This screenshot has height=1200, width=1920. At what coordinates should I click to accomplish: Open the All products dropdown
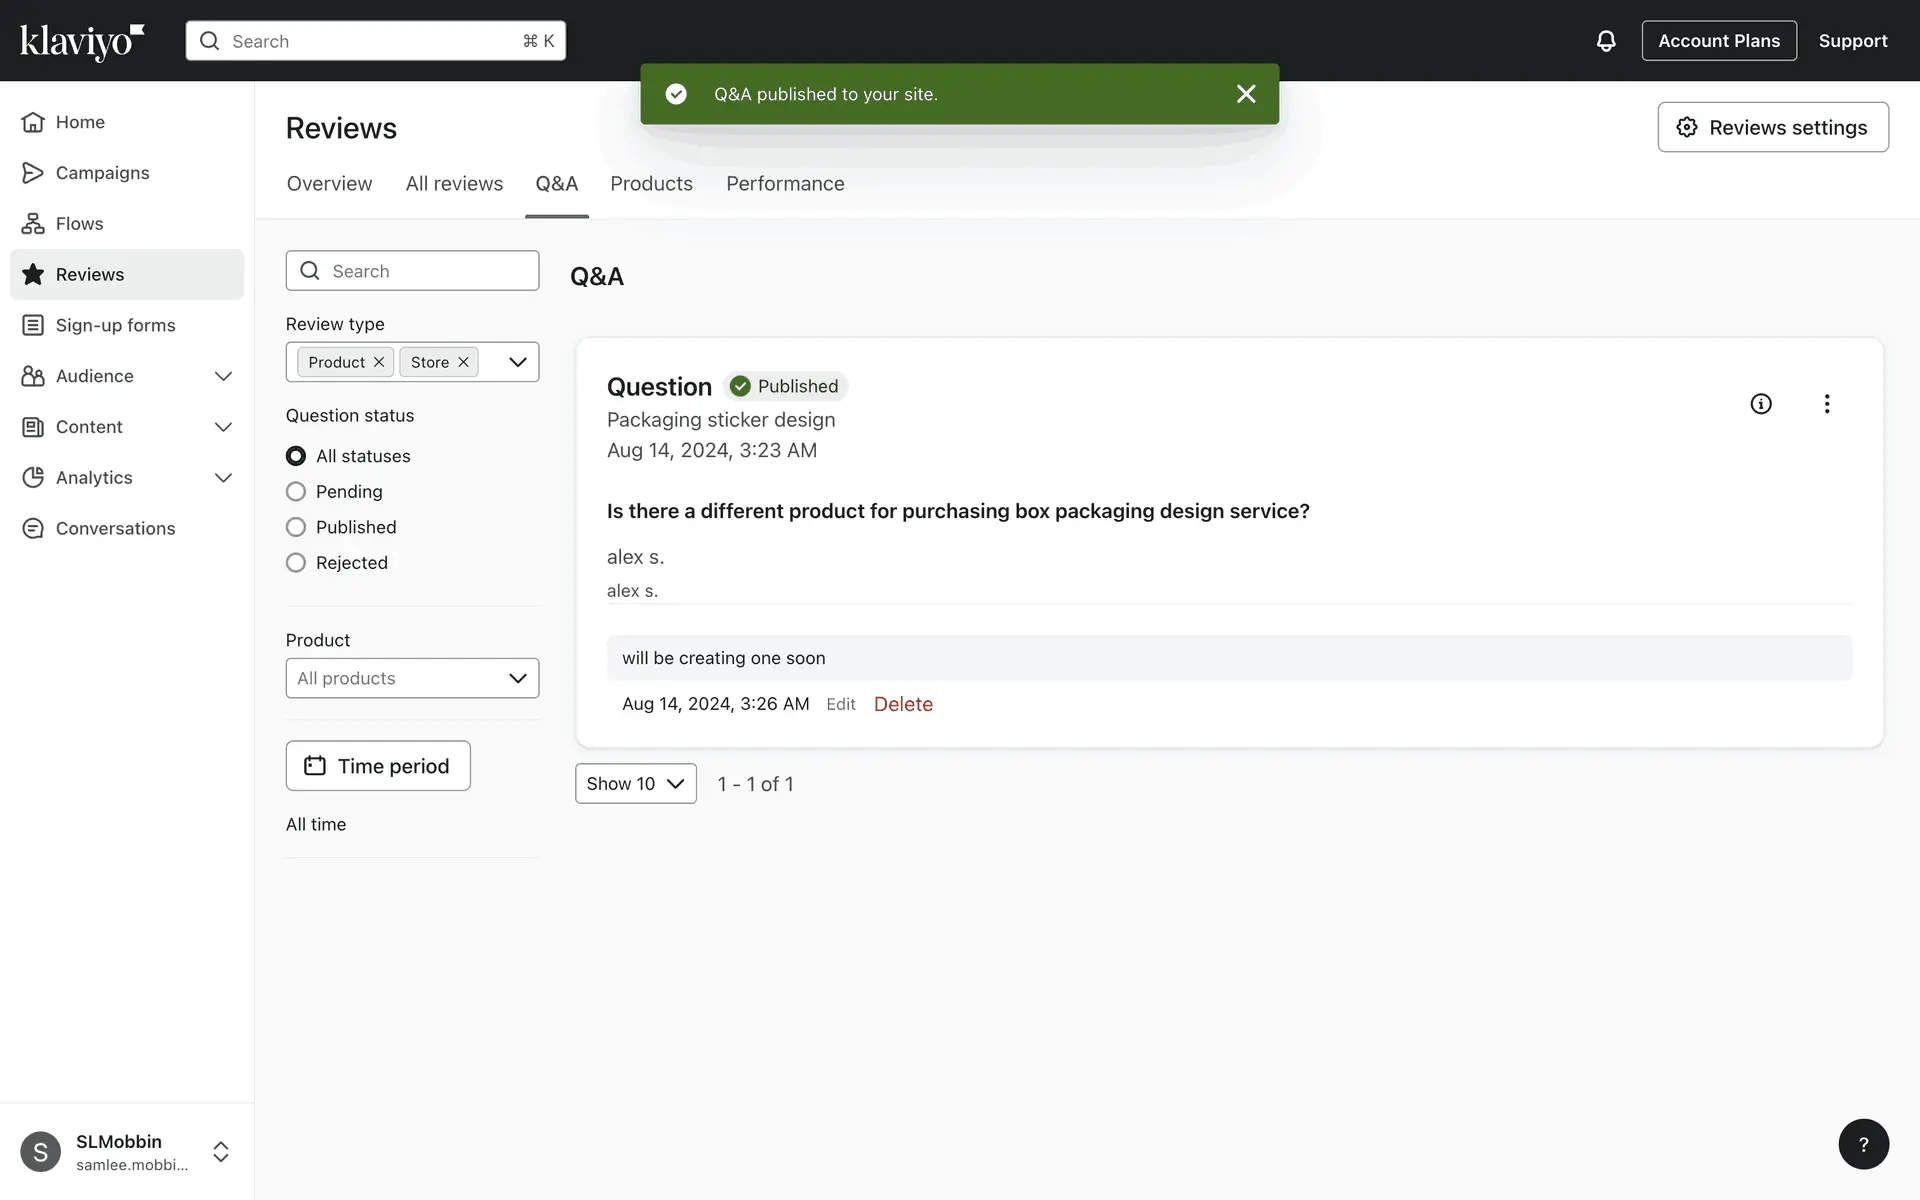412,678
